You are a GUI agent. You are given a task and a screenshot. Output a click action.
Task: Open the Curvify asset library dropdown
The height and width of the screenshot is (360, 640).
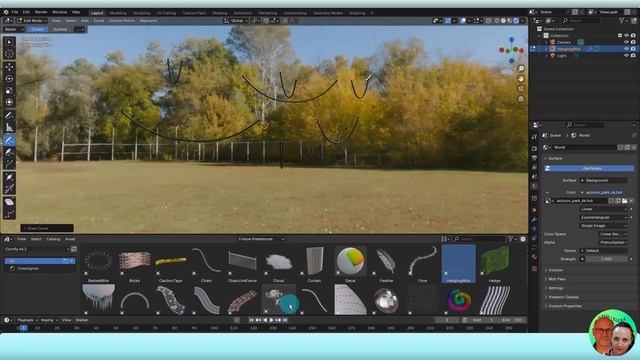pyautogui.click(x=37, y=249)
